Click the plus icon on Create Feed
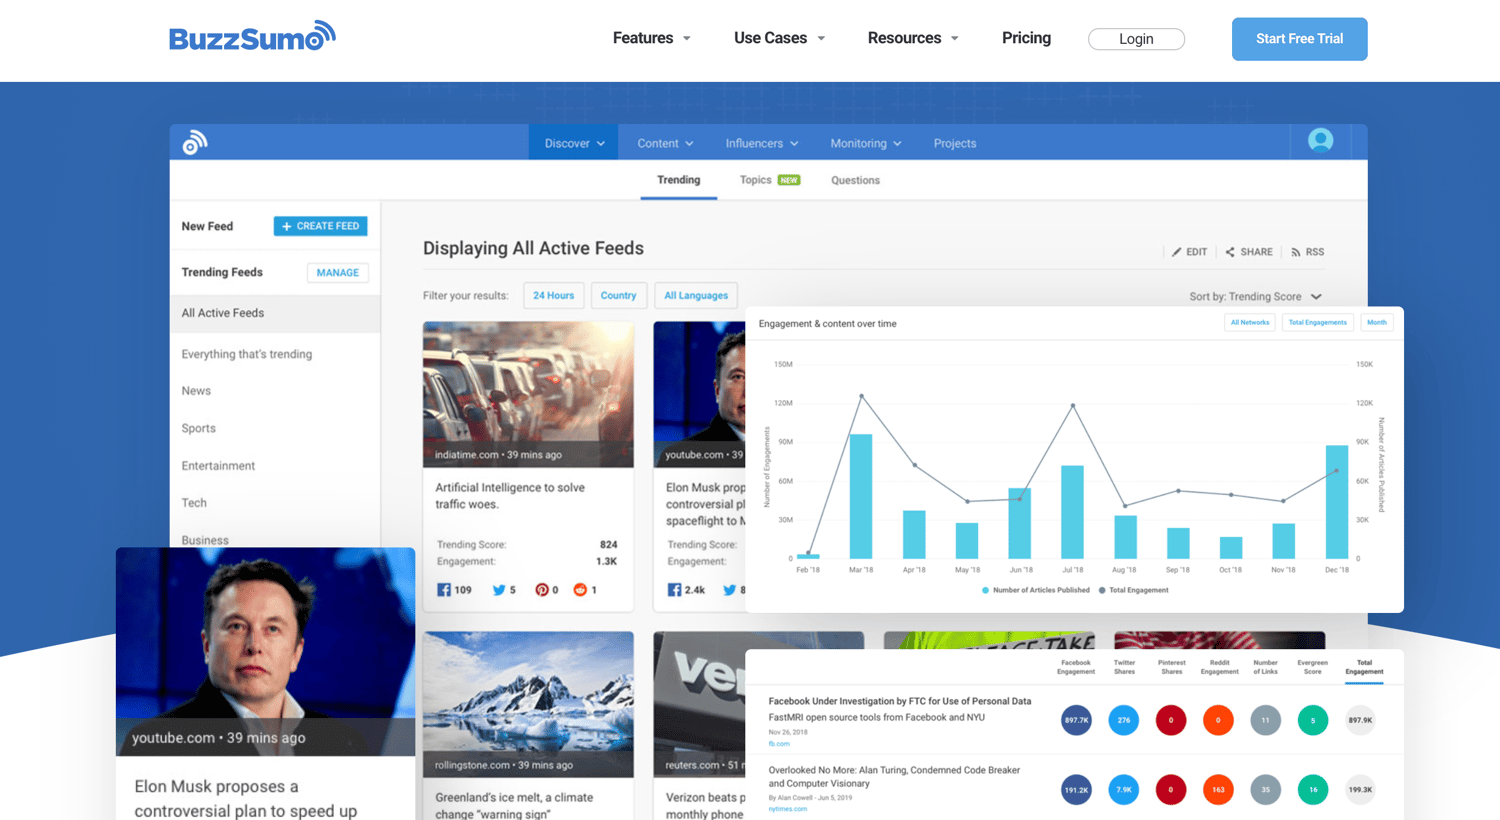 pyautogui.click(x=287, y=226)
